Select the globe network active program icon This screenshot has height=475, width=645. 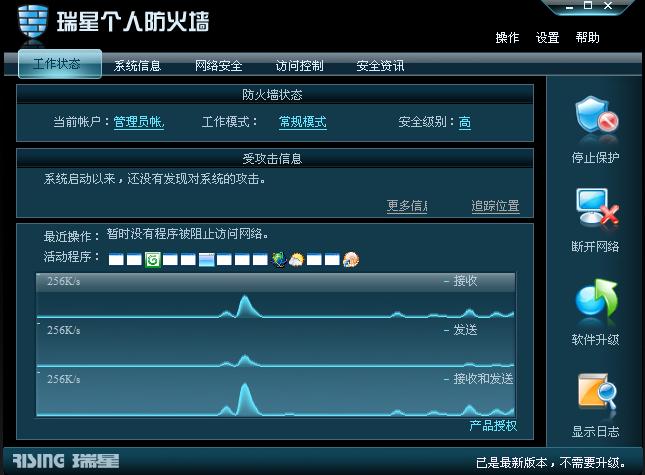tap(279, 260)
